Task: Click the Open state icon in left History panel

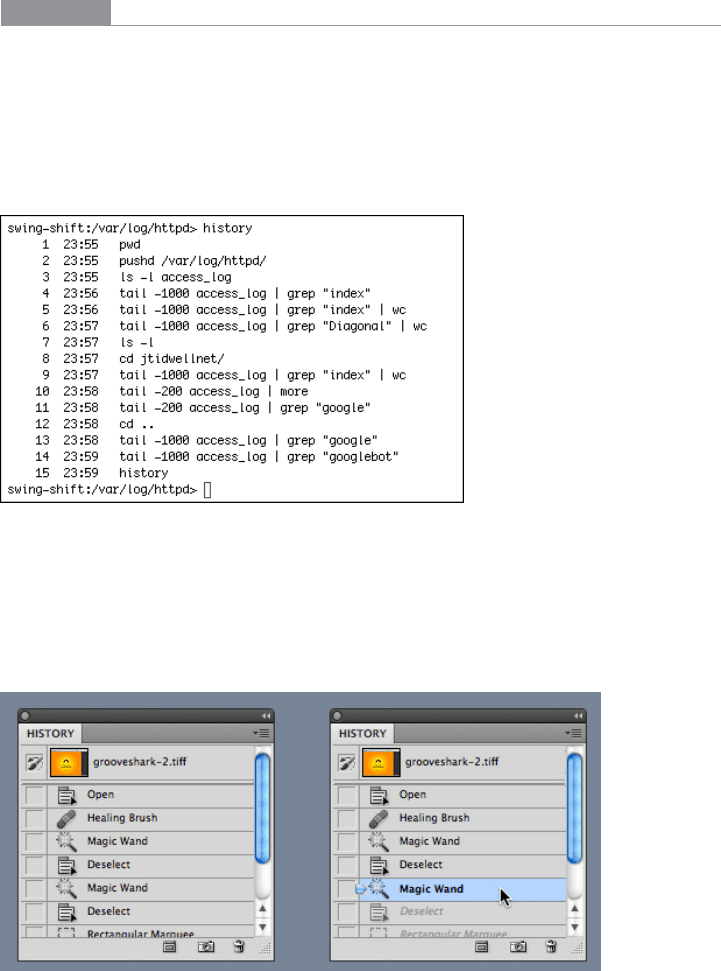Action: pos(66,795)
